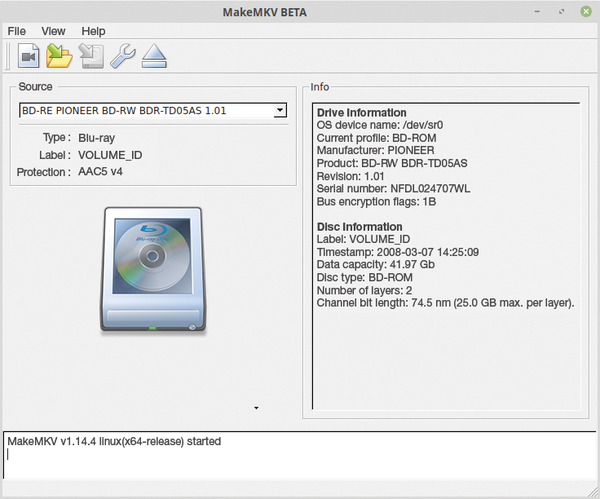Click 'Number of layers: 2' line
The image size is (600, 499).
point(364,290)
